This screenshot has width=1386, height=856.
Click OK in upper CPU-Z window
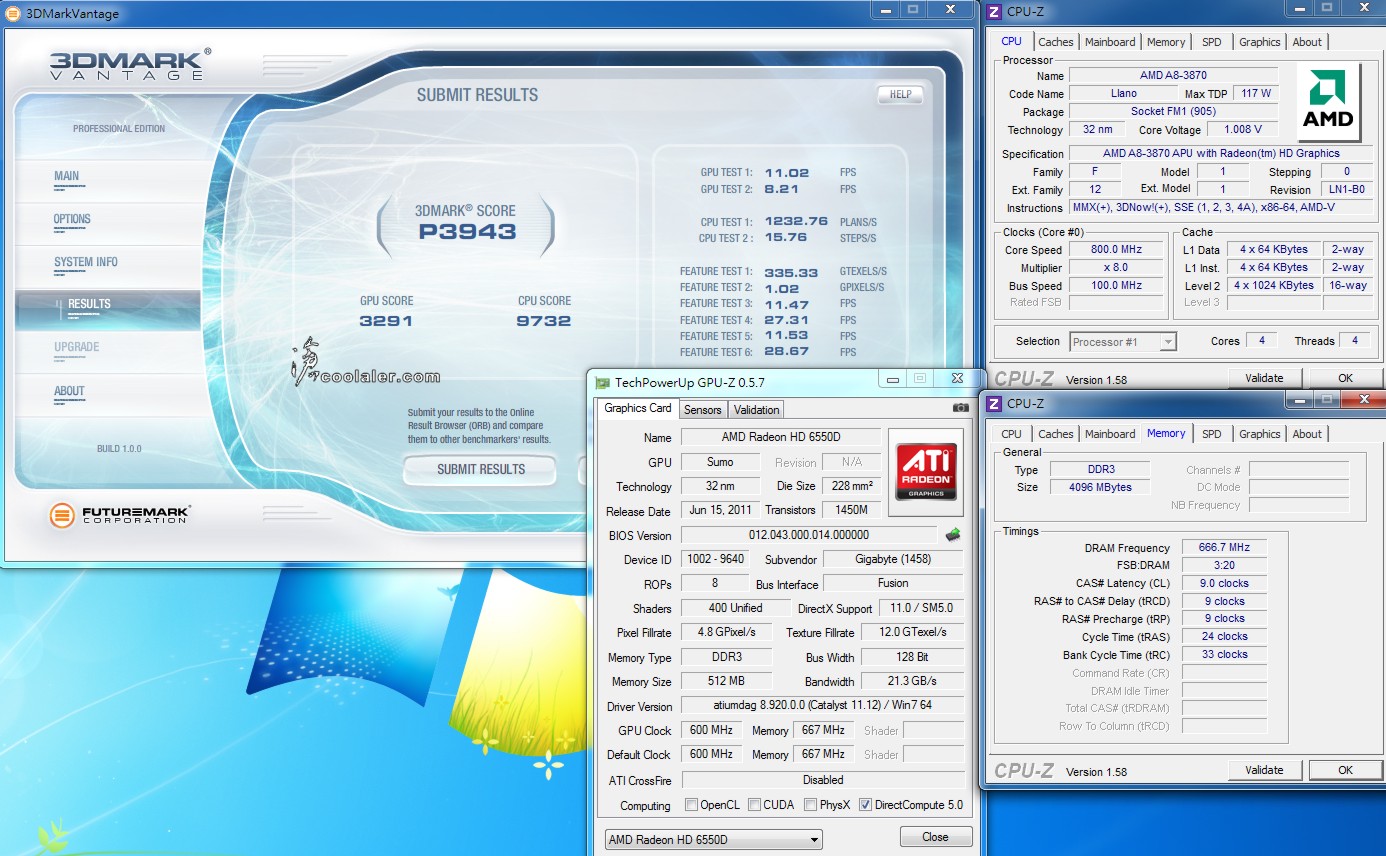[1345, 378]
